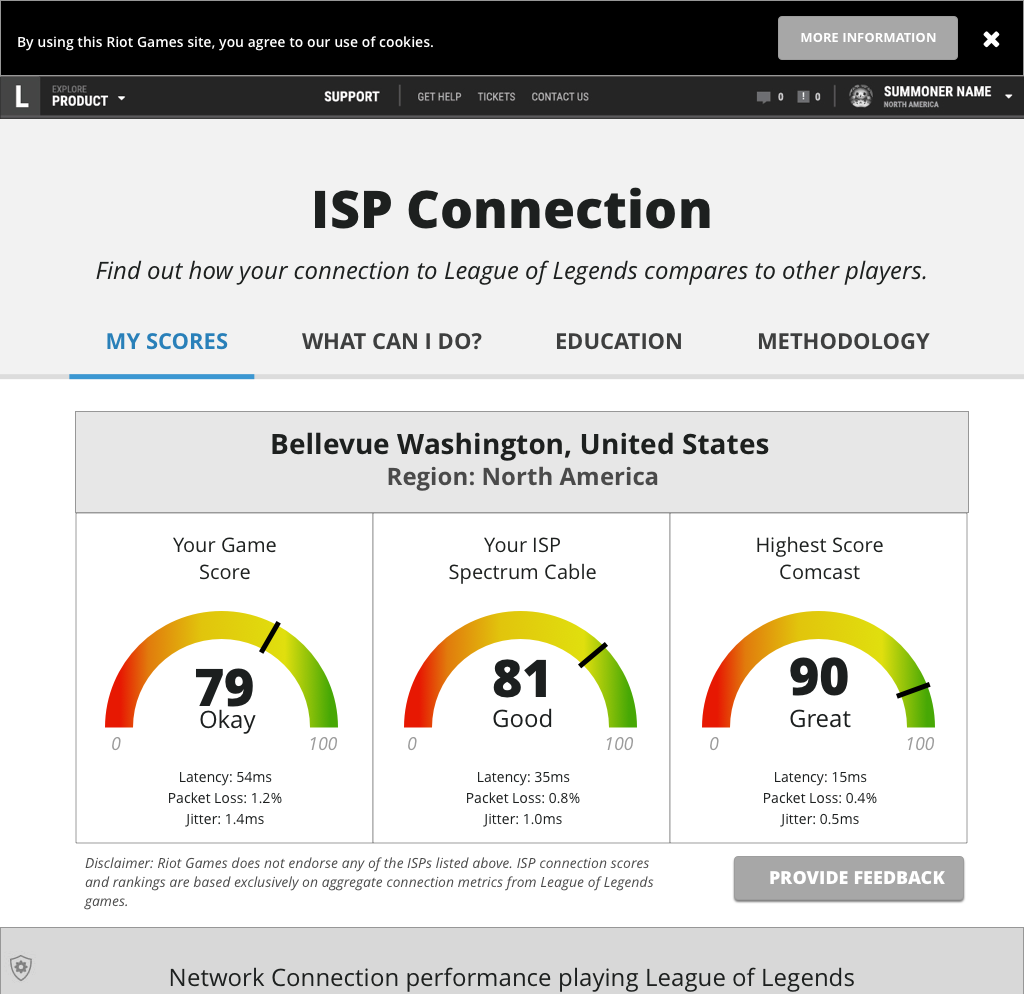The image size is (1024, 994).
Task: Click the alert notifications icon
Action: 803,97
